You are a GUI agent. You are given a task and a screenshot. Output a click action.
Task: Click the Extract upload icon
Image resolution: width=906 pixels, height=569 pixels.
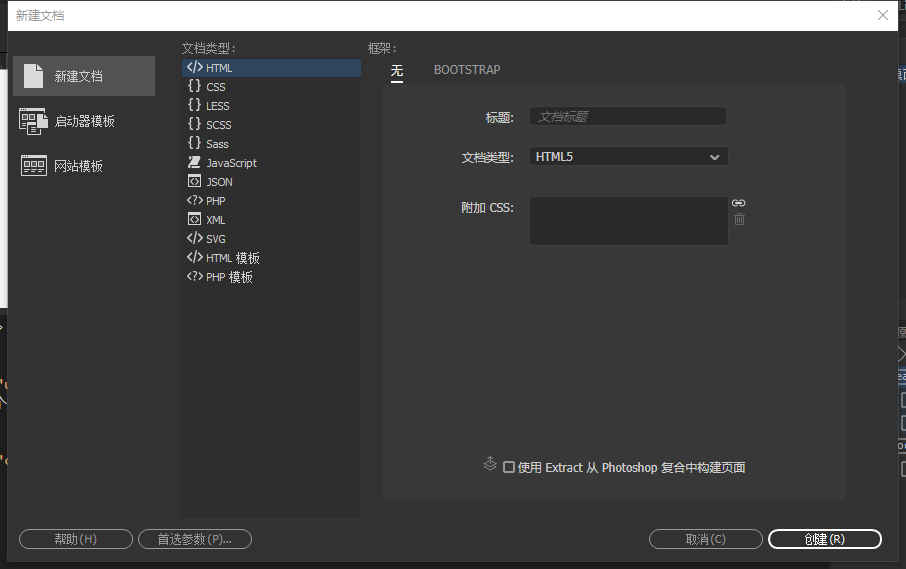point(490,463)
